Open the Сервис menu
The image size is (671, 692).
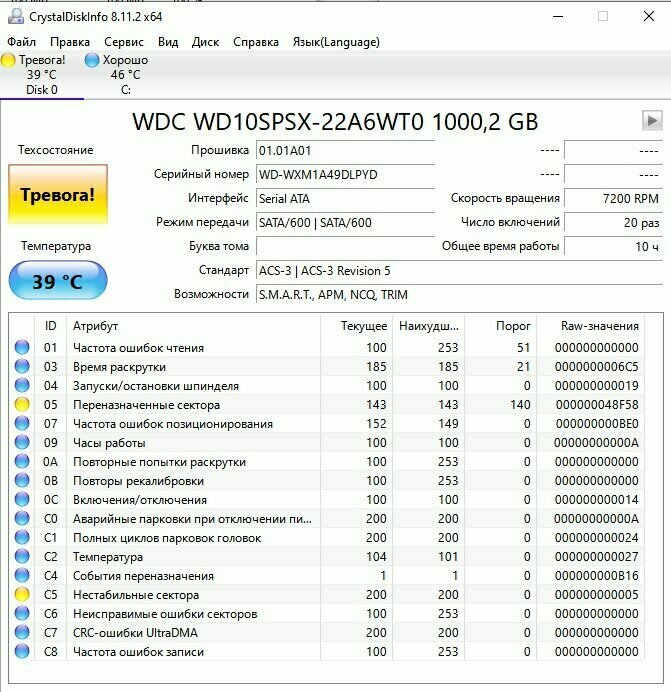pos(124,42)
